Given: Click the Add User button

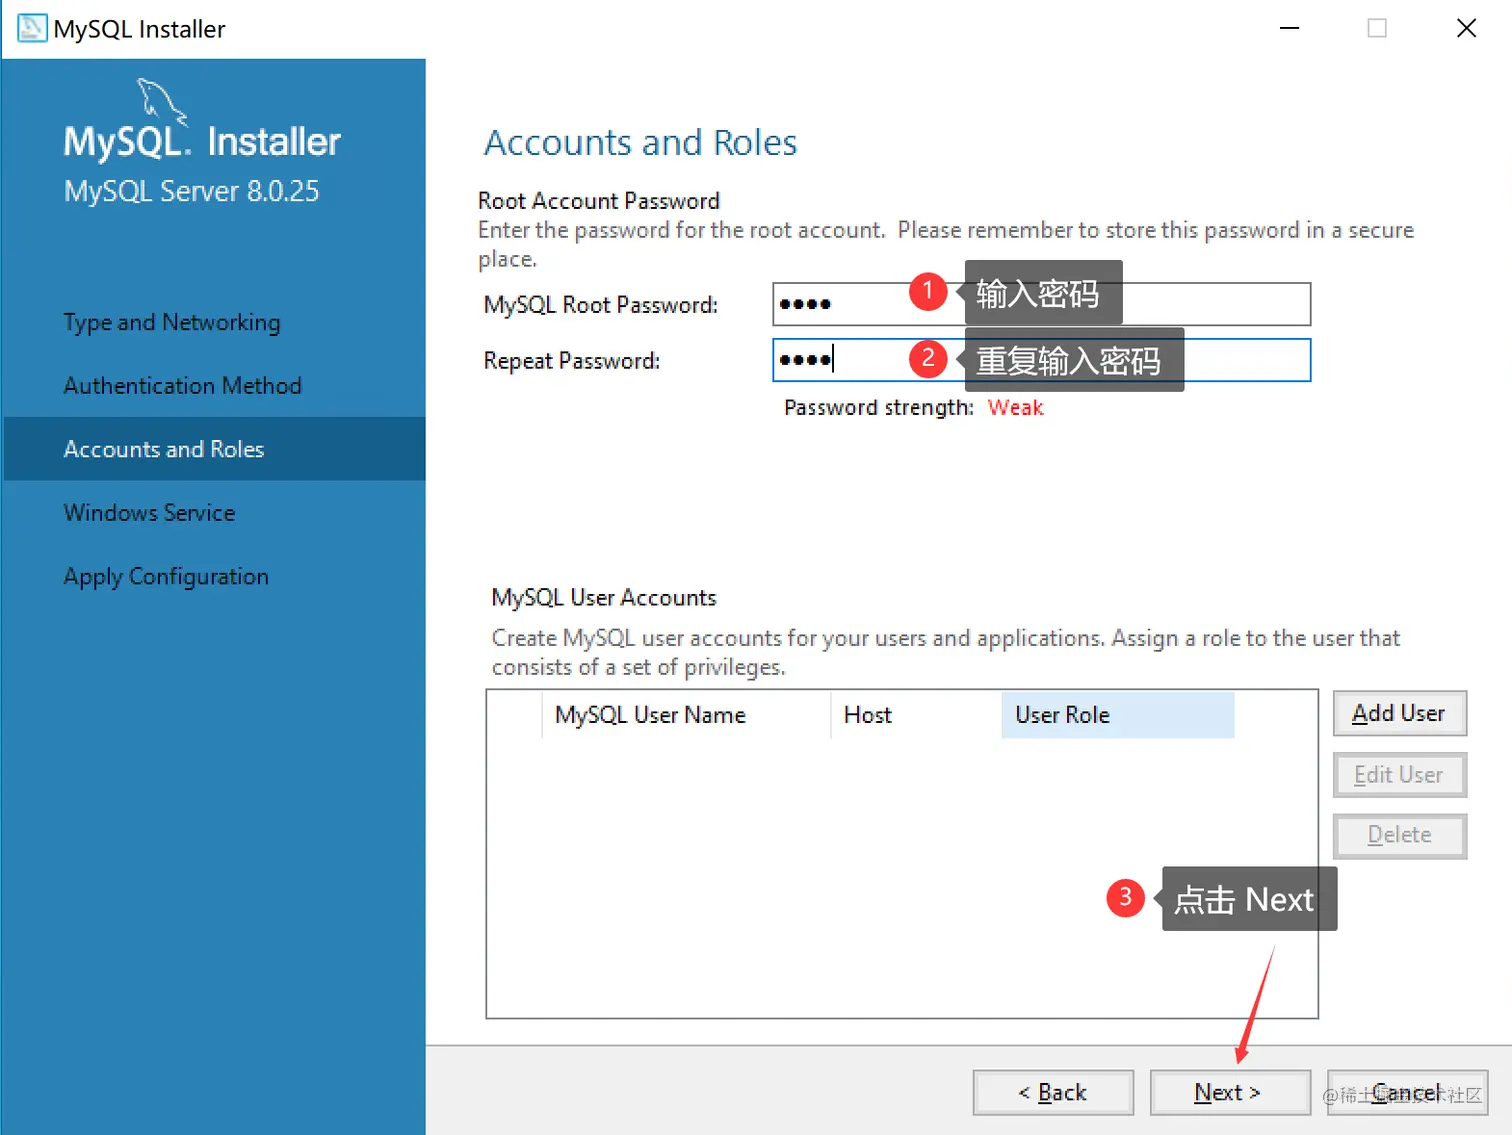Looking at the screenshot, I should tap(1399, 713).
